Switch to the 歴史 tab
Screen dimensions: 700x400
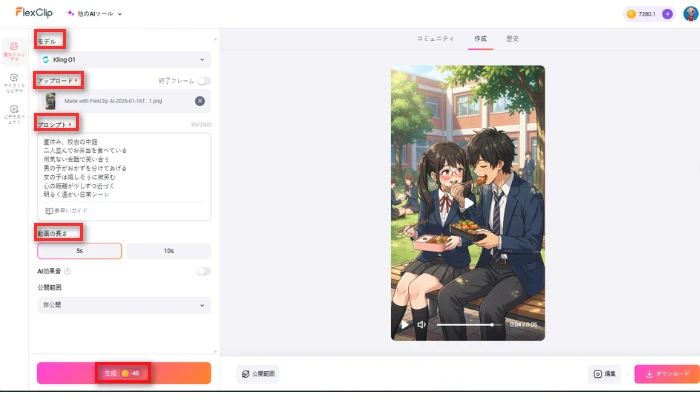512,39
